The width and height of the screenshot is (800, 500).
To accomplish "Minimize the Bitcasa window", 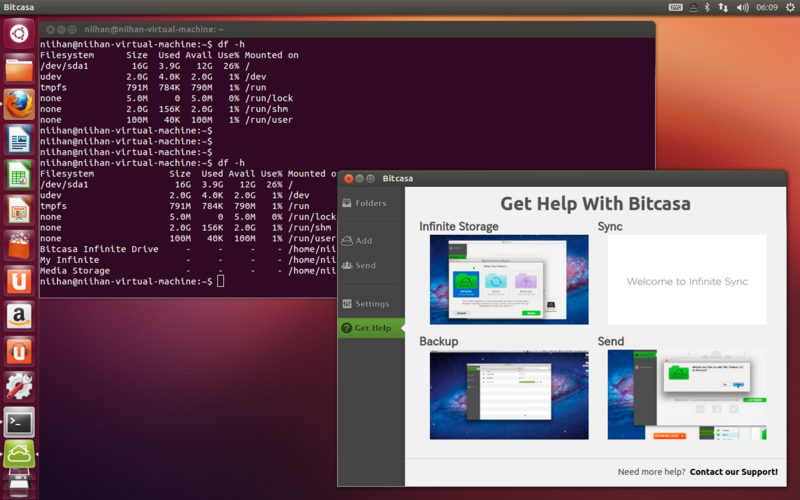I will [360, 179].
